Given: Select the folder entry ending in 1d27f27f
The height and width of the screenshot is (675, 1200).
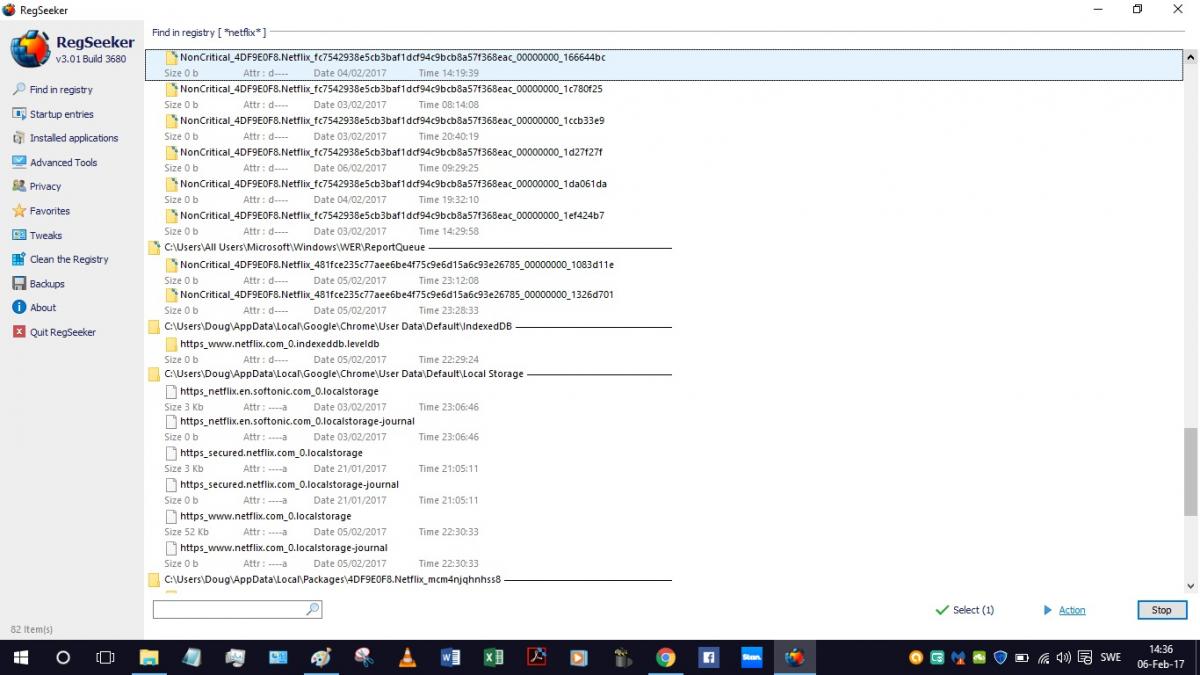Looking at the screenshot, I should (391, 152).
